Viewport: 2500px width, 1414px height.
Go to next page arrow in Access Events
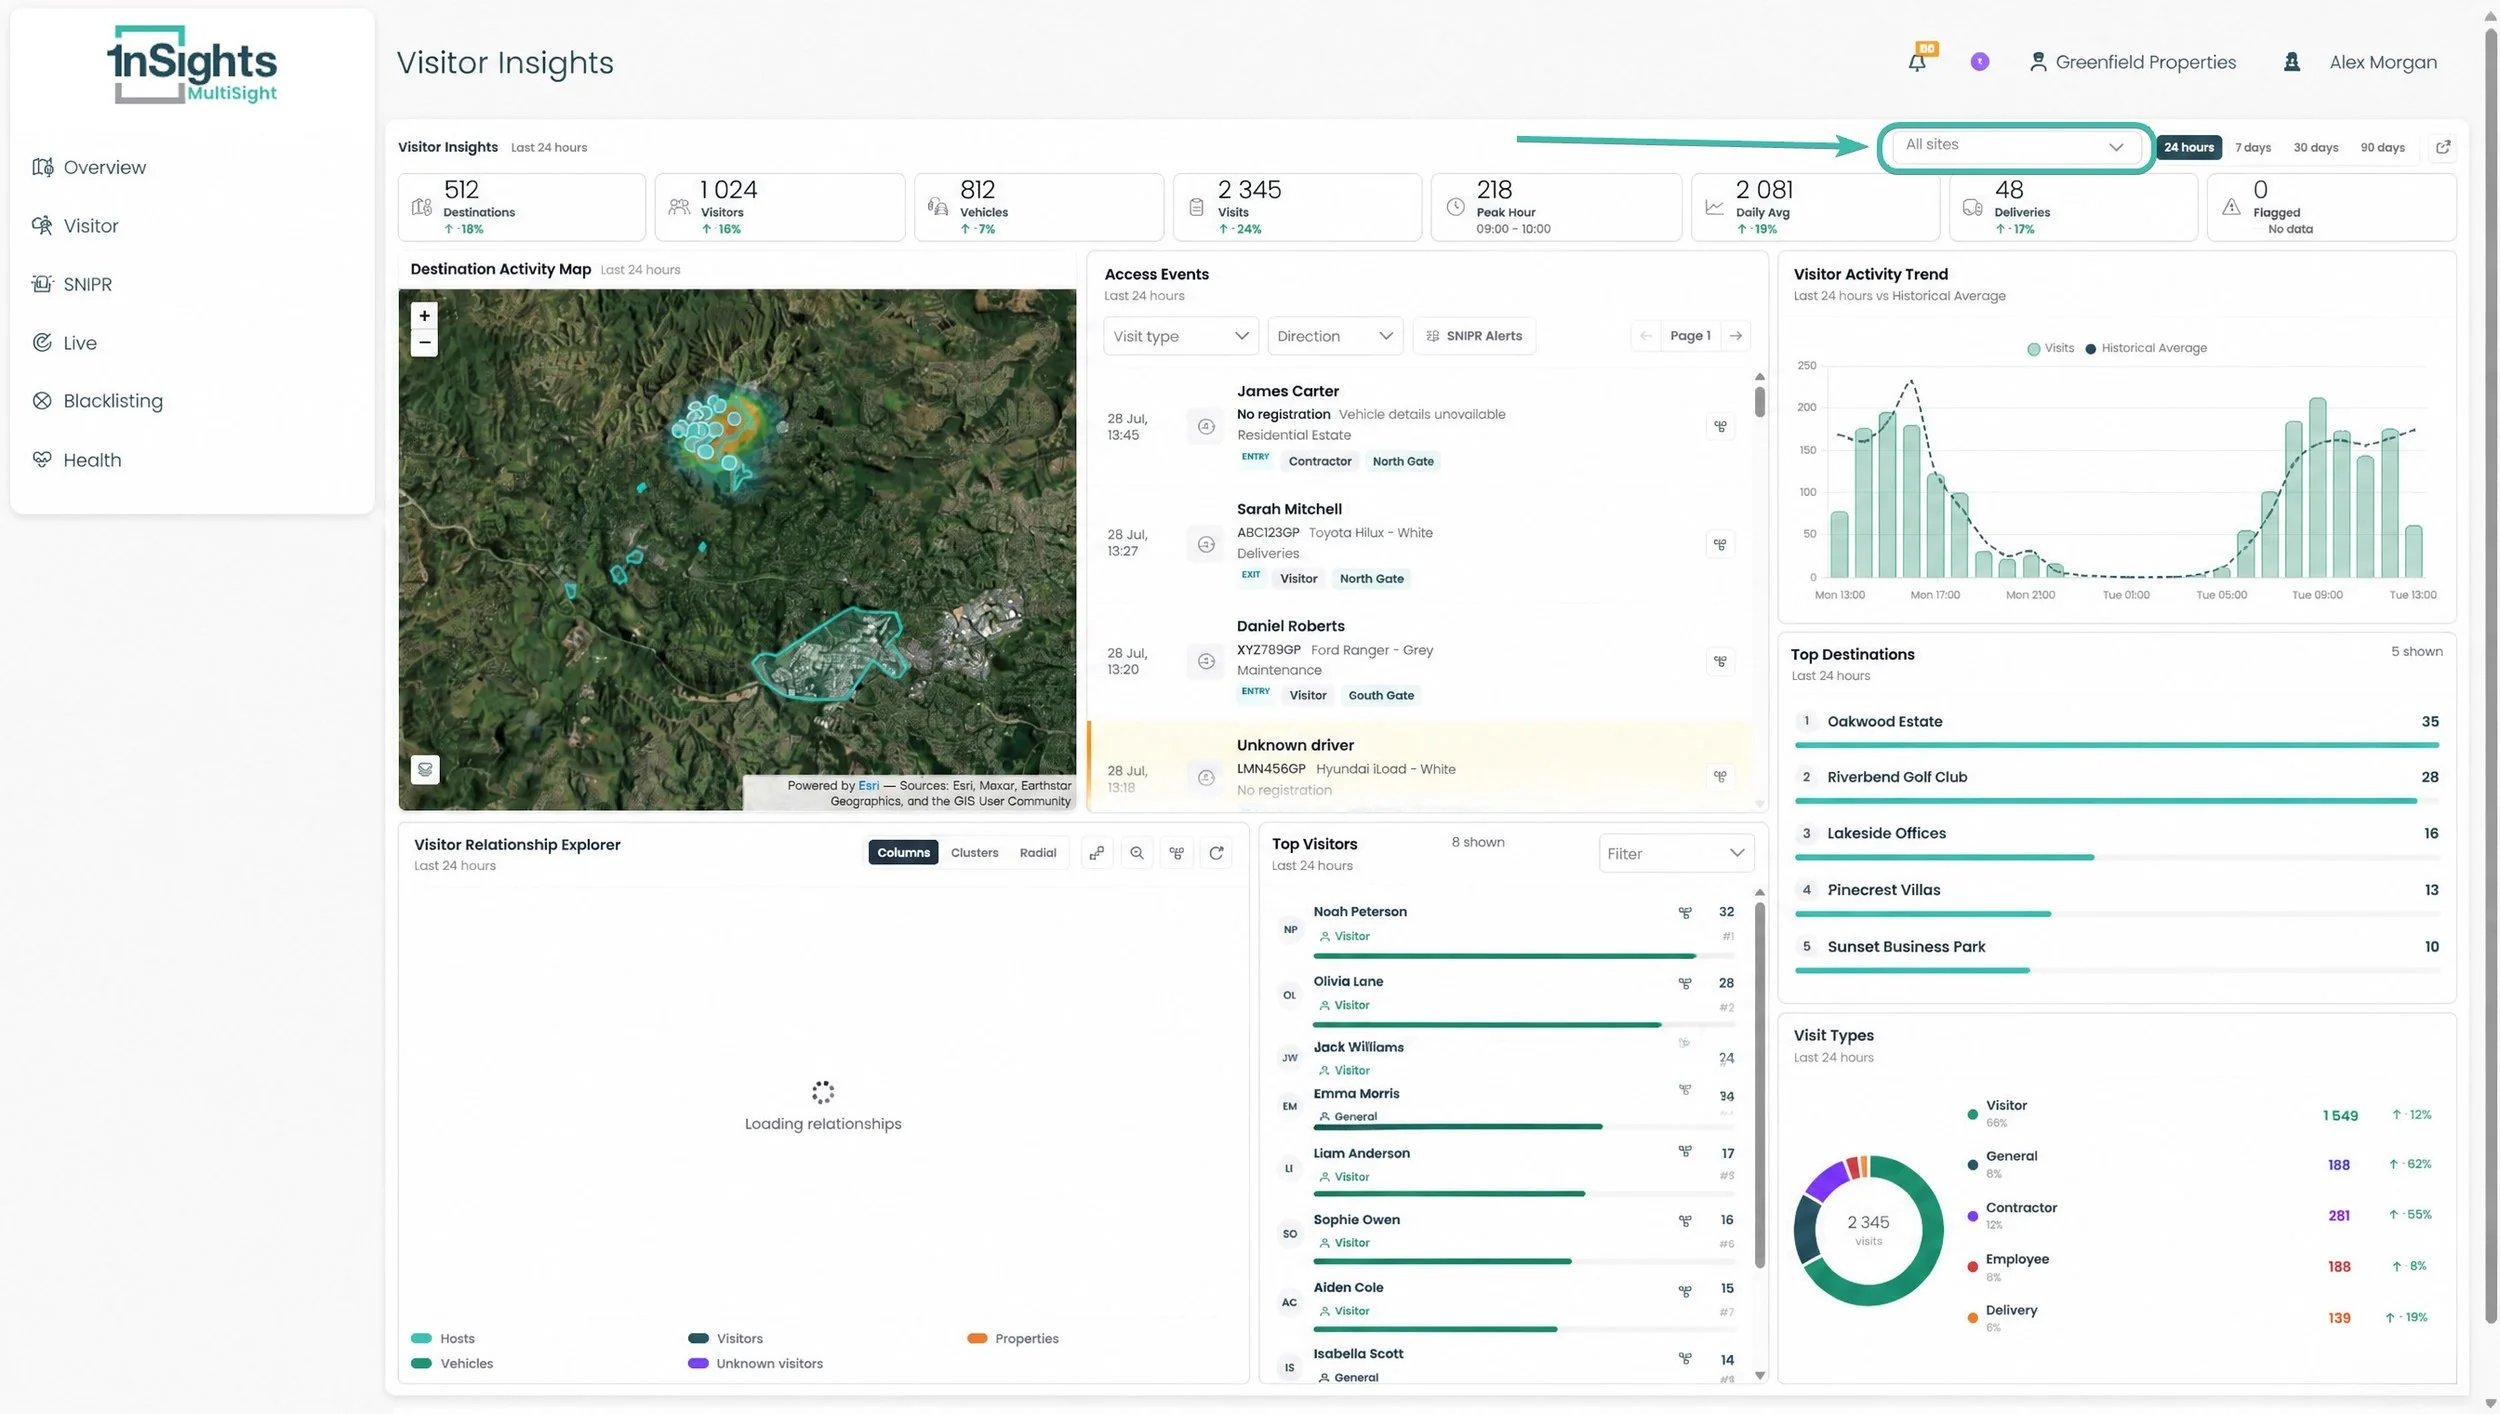pos(1736,336)
